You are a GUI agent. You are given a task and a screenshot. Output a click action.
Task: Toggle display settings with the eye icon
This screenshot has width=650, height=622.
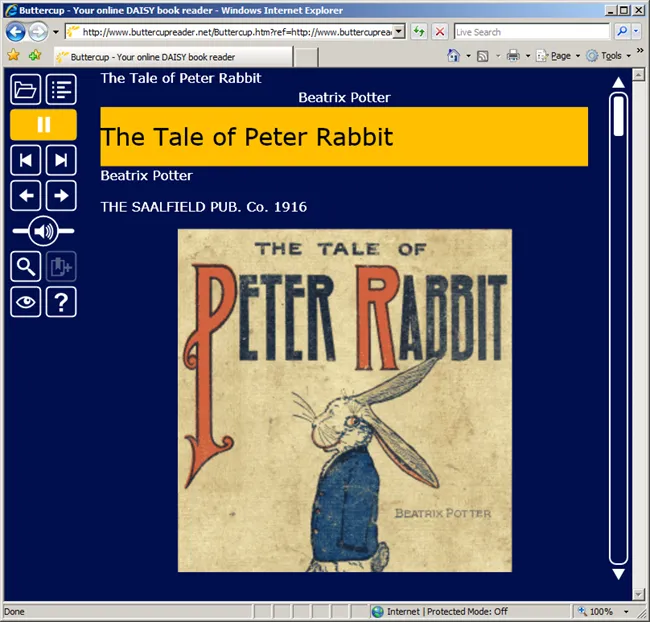coord(26,301)
